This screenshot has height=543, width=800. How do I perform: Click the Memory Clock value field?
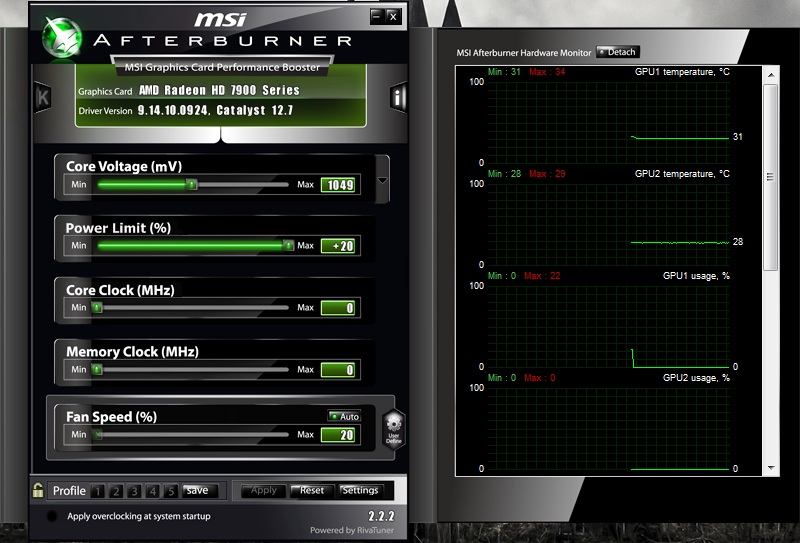[338, 369]
